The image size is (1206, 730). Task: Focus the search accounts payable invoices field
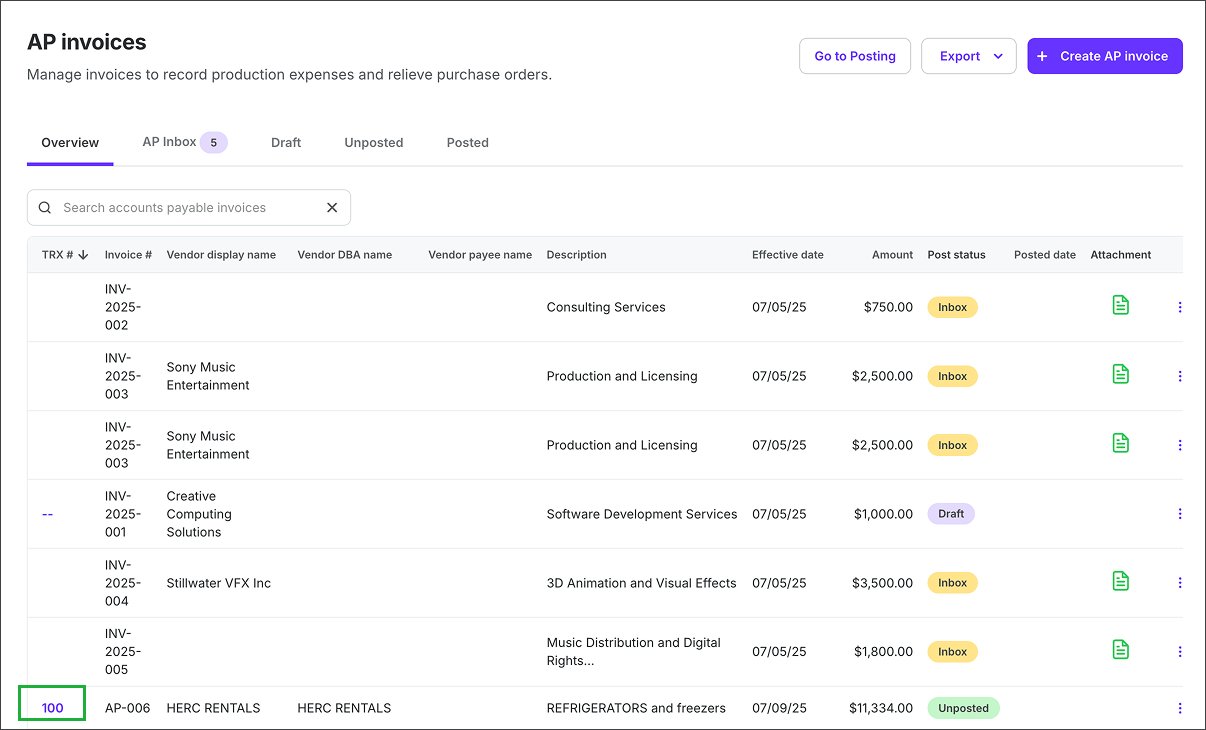coord(189,208)
